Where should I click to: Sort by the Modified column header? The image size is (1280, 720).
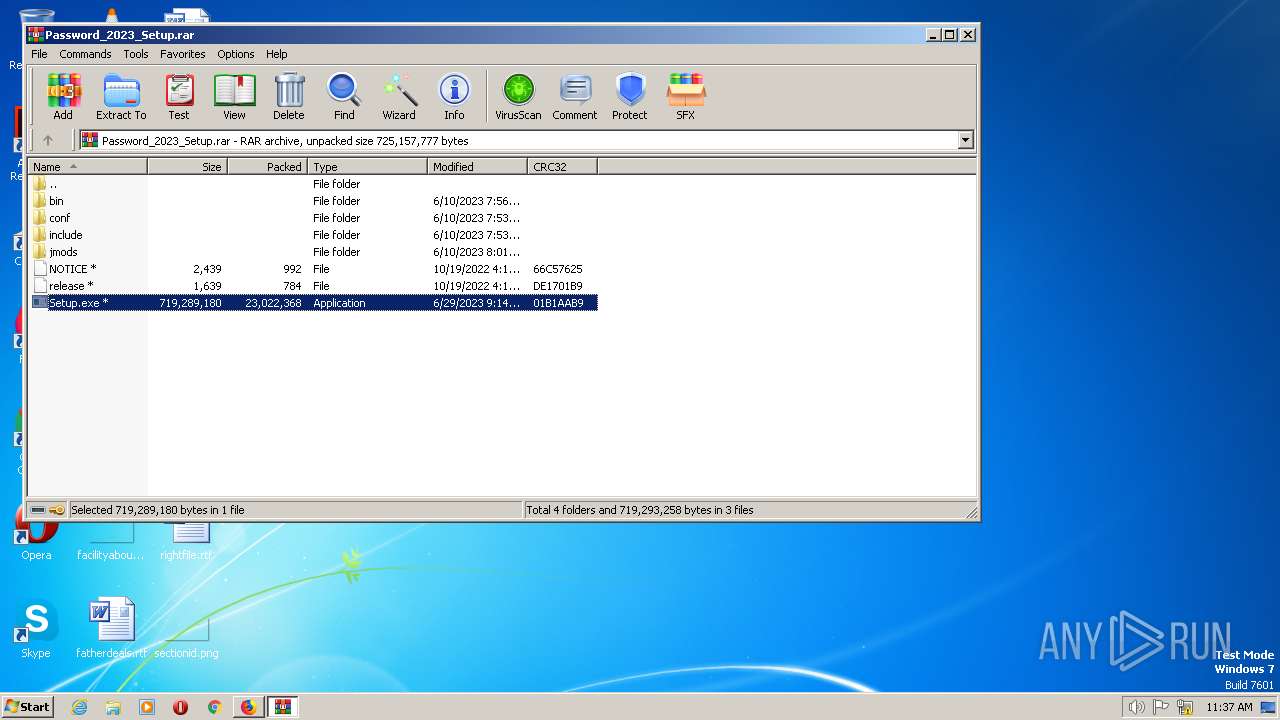pos(478,167)
